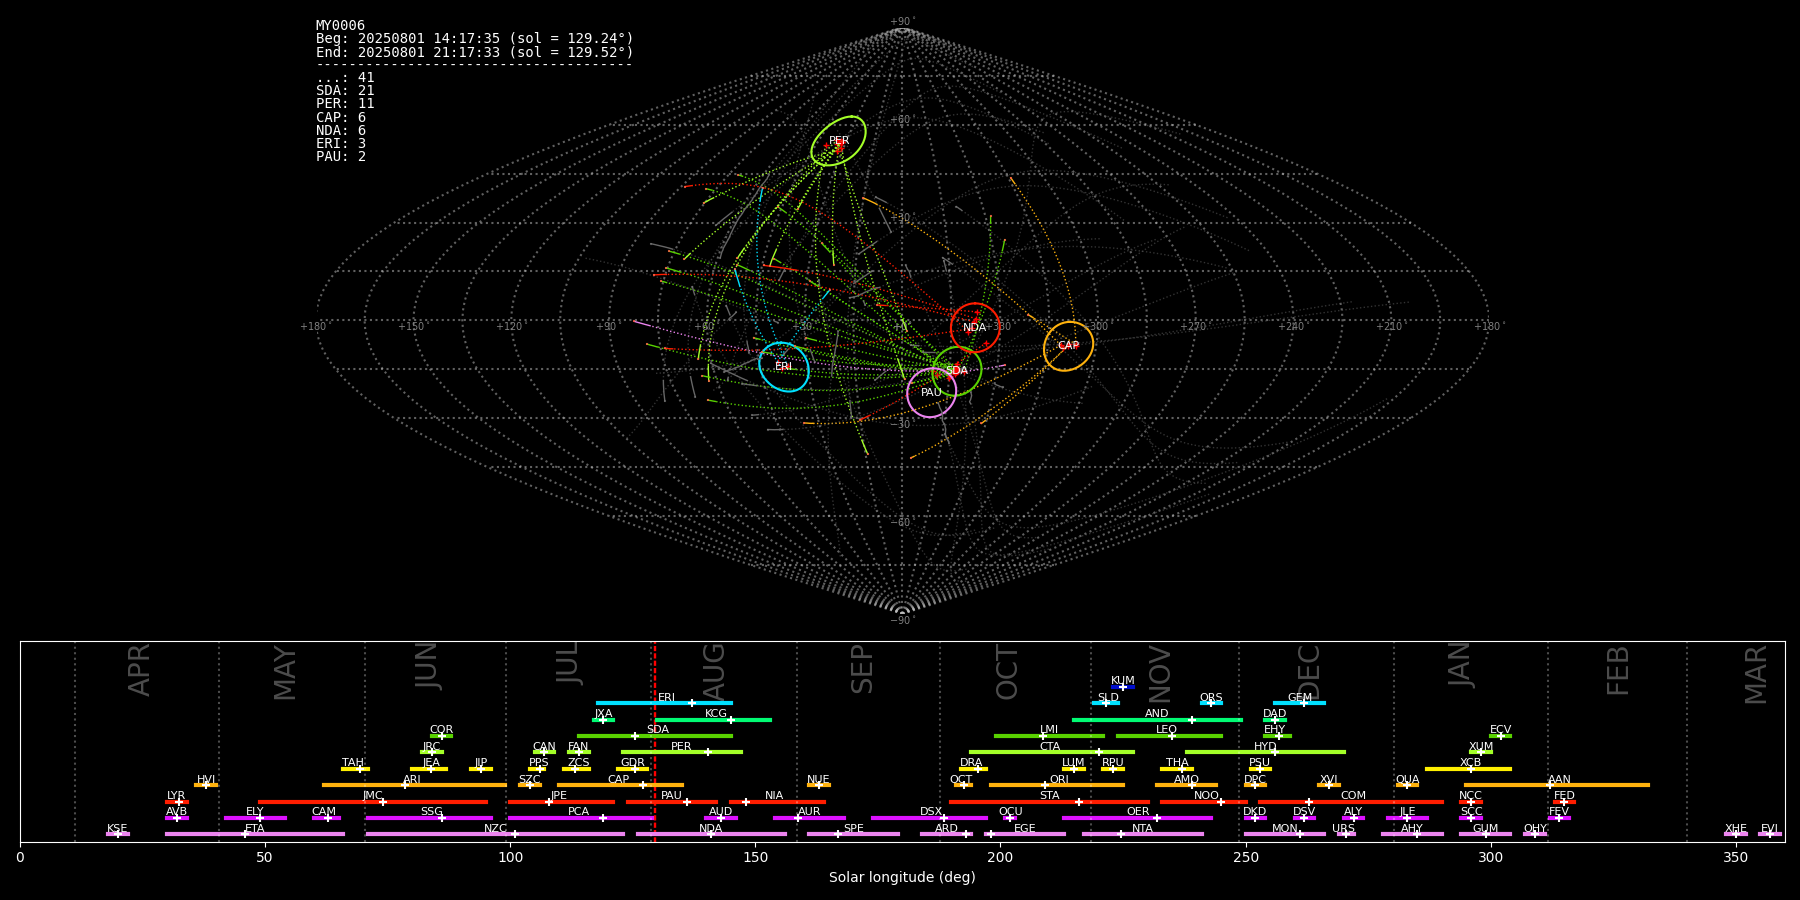Click the '...: 41' sporadic count entry
This screenshot has width=1800, height=900.
pos(345,78)
